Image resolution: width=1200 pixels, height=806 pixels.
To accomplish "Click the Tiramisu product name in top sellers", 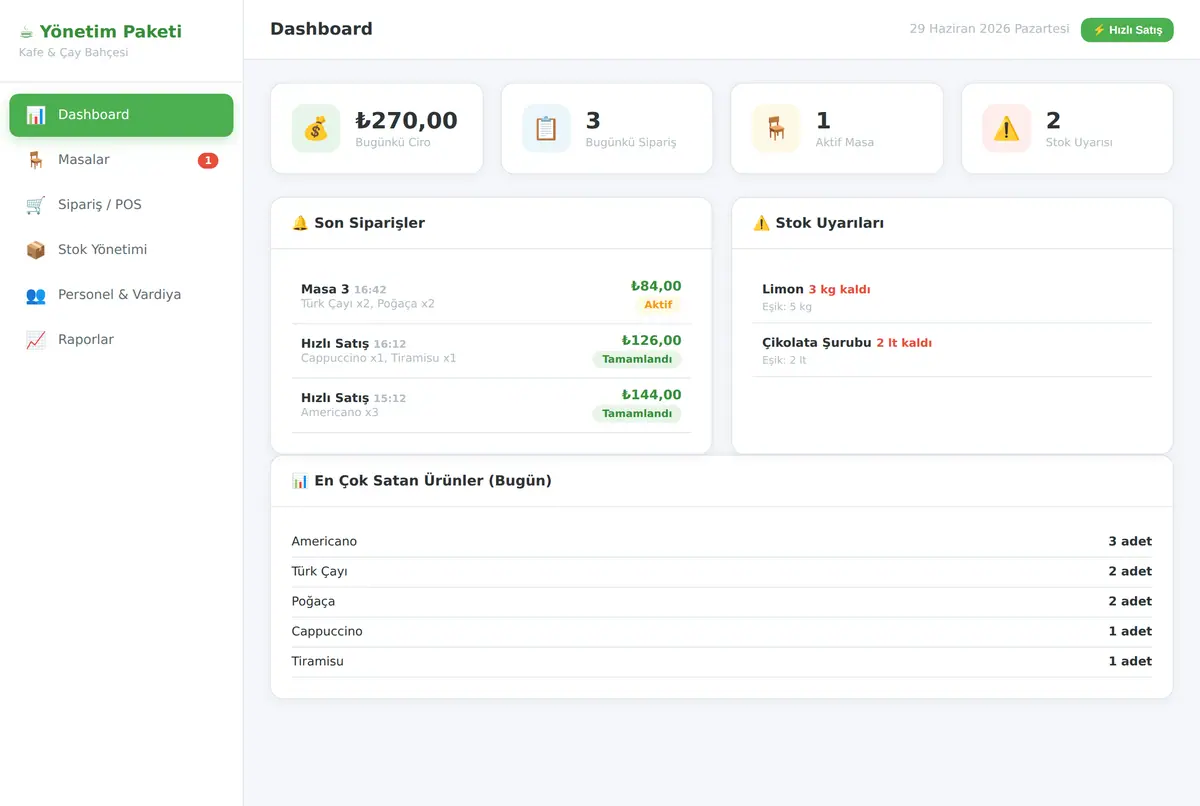I will [318, 661].
